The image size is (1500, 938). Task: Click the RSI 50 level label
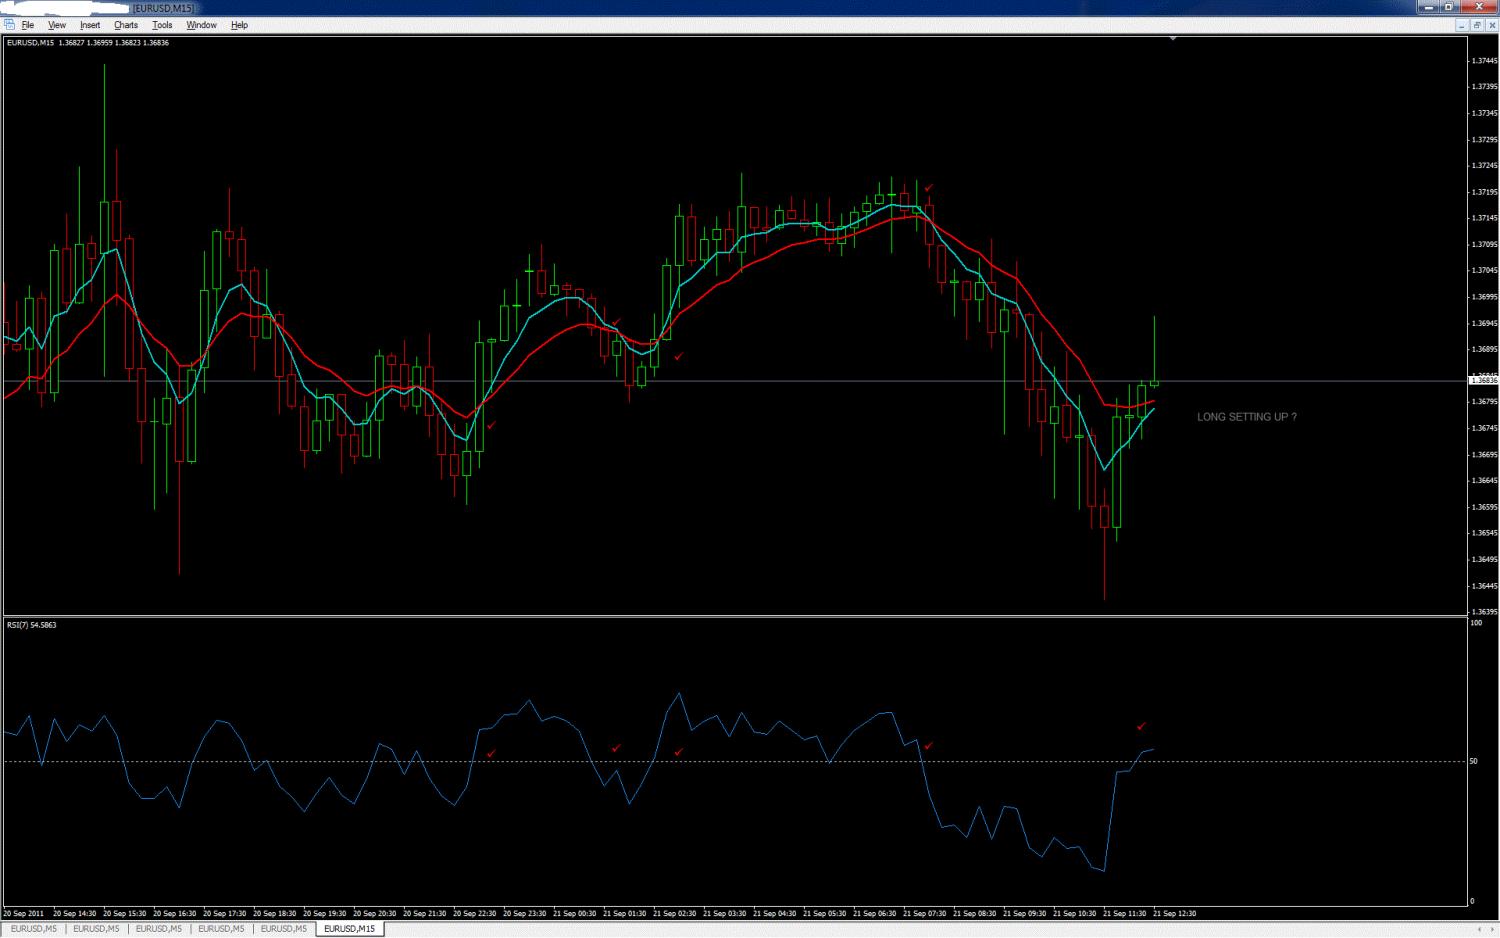[1474, 761]
